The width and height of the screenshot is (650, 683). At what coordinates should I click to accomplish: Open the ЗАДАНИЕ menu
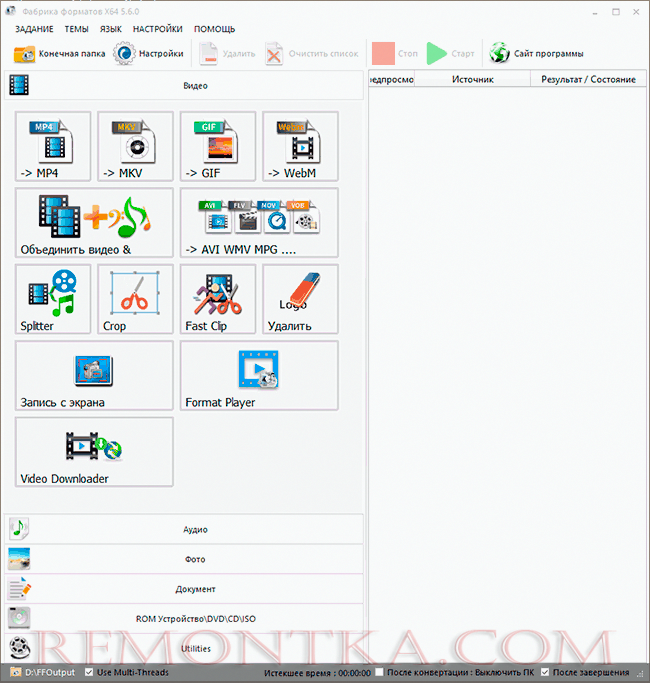(34, 29)
